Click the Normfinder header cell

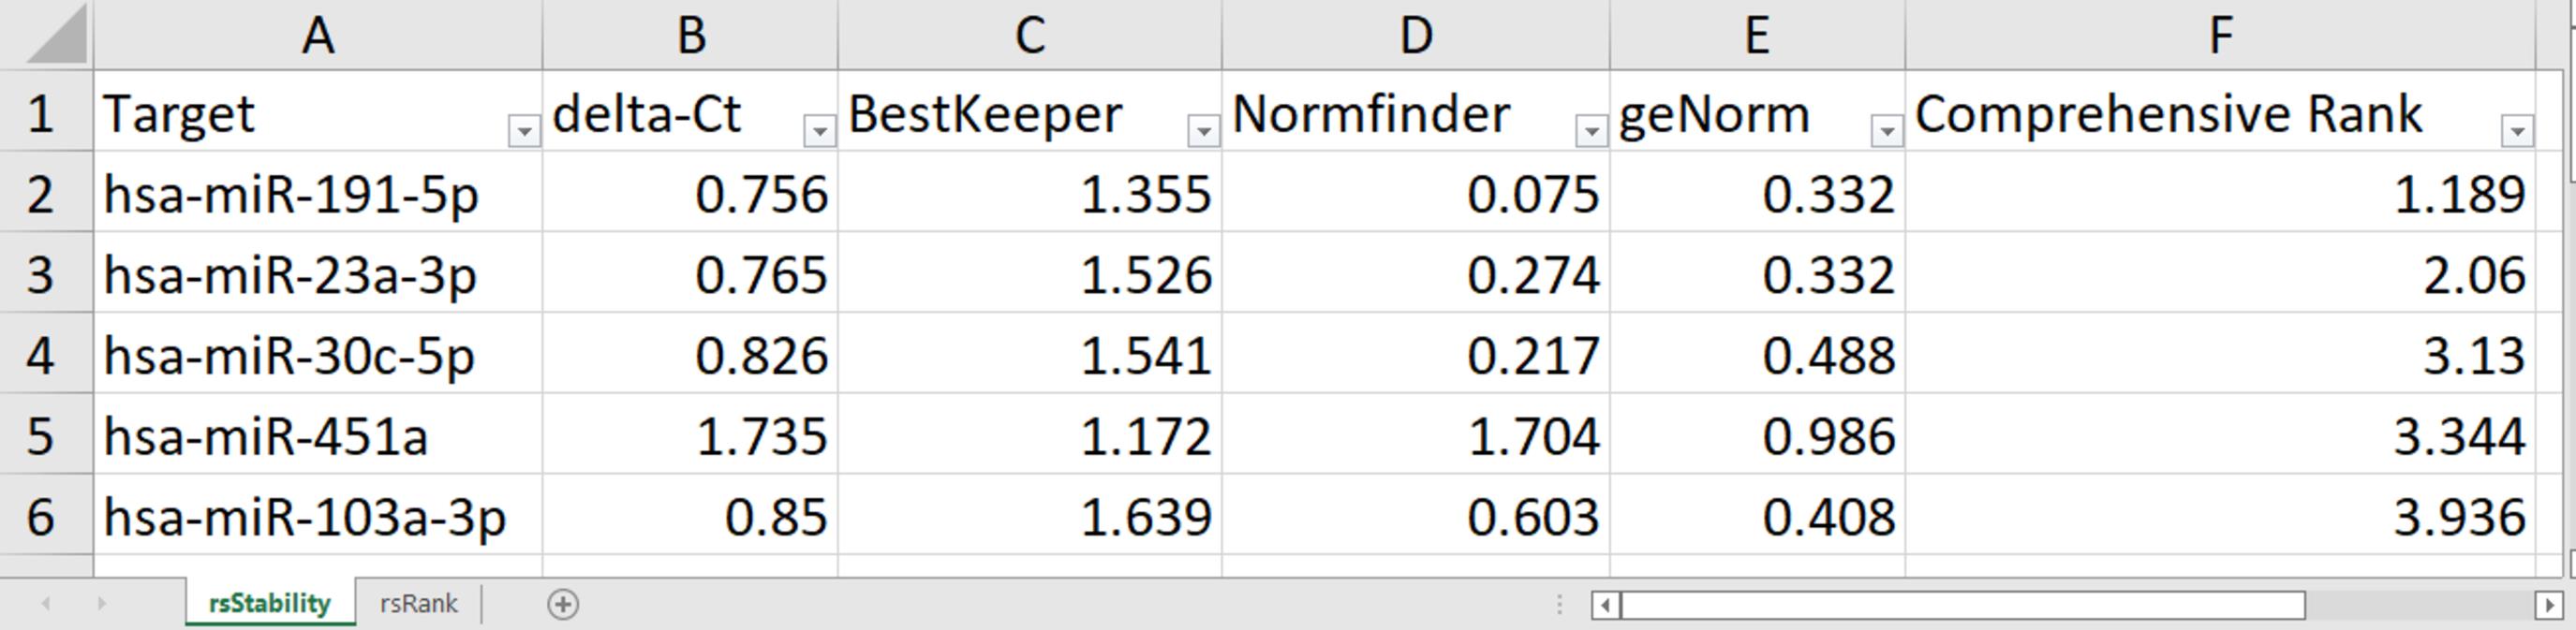1415,111
